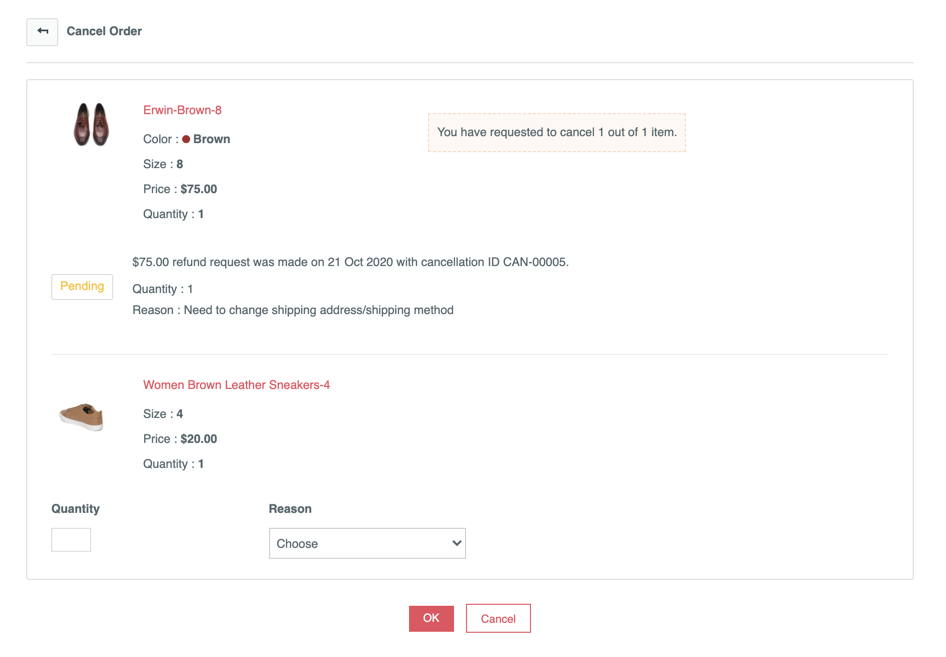The image size is (946, 657).
Task: Open the Women Brown Leather Sneakers-4 link
Action: click(236, 385)
